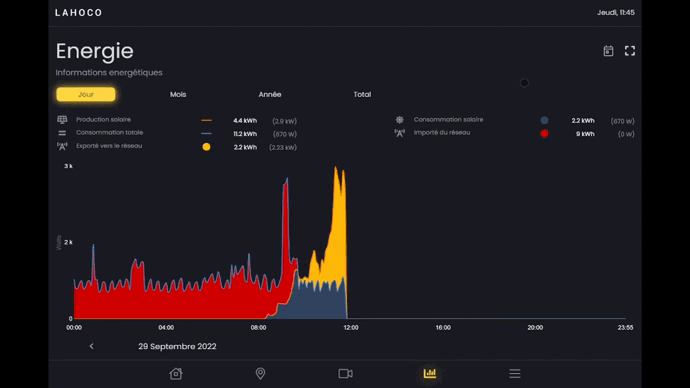Switch to the Mois tab

[178, 95]
